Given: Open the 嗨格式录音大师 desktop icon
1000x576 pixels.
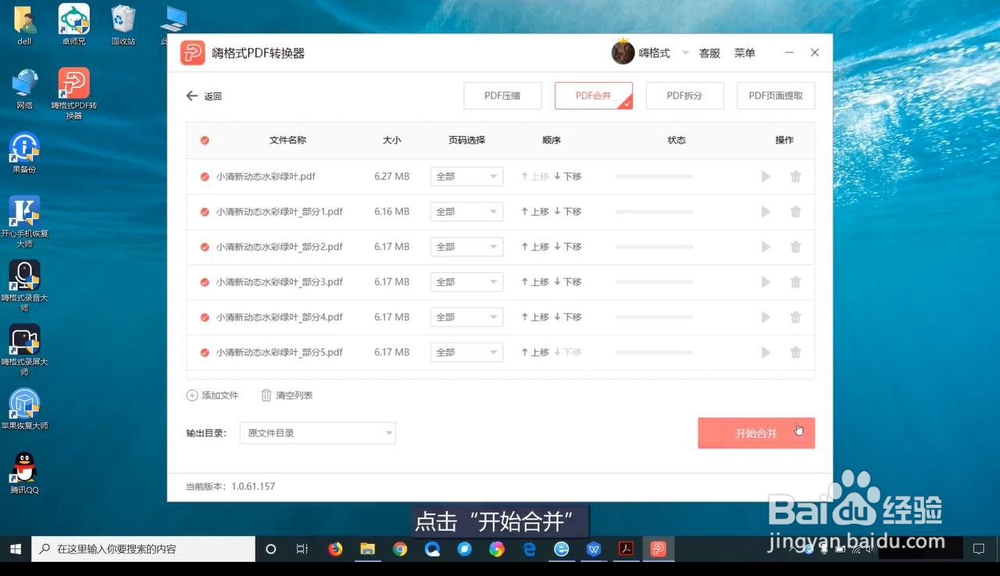Looking at the screenshot, I should click(24, 286).
